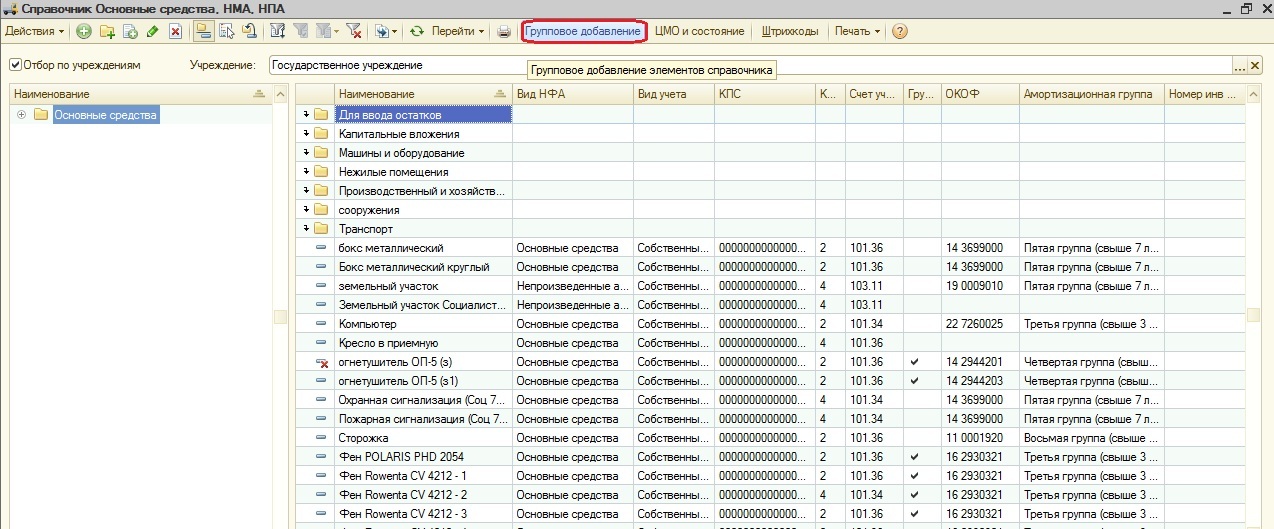Open the Enter on basis dropdown icon
The image size is (1274, 529).
386,31
